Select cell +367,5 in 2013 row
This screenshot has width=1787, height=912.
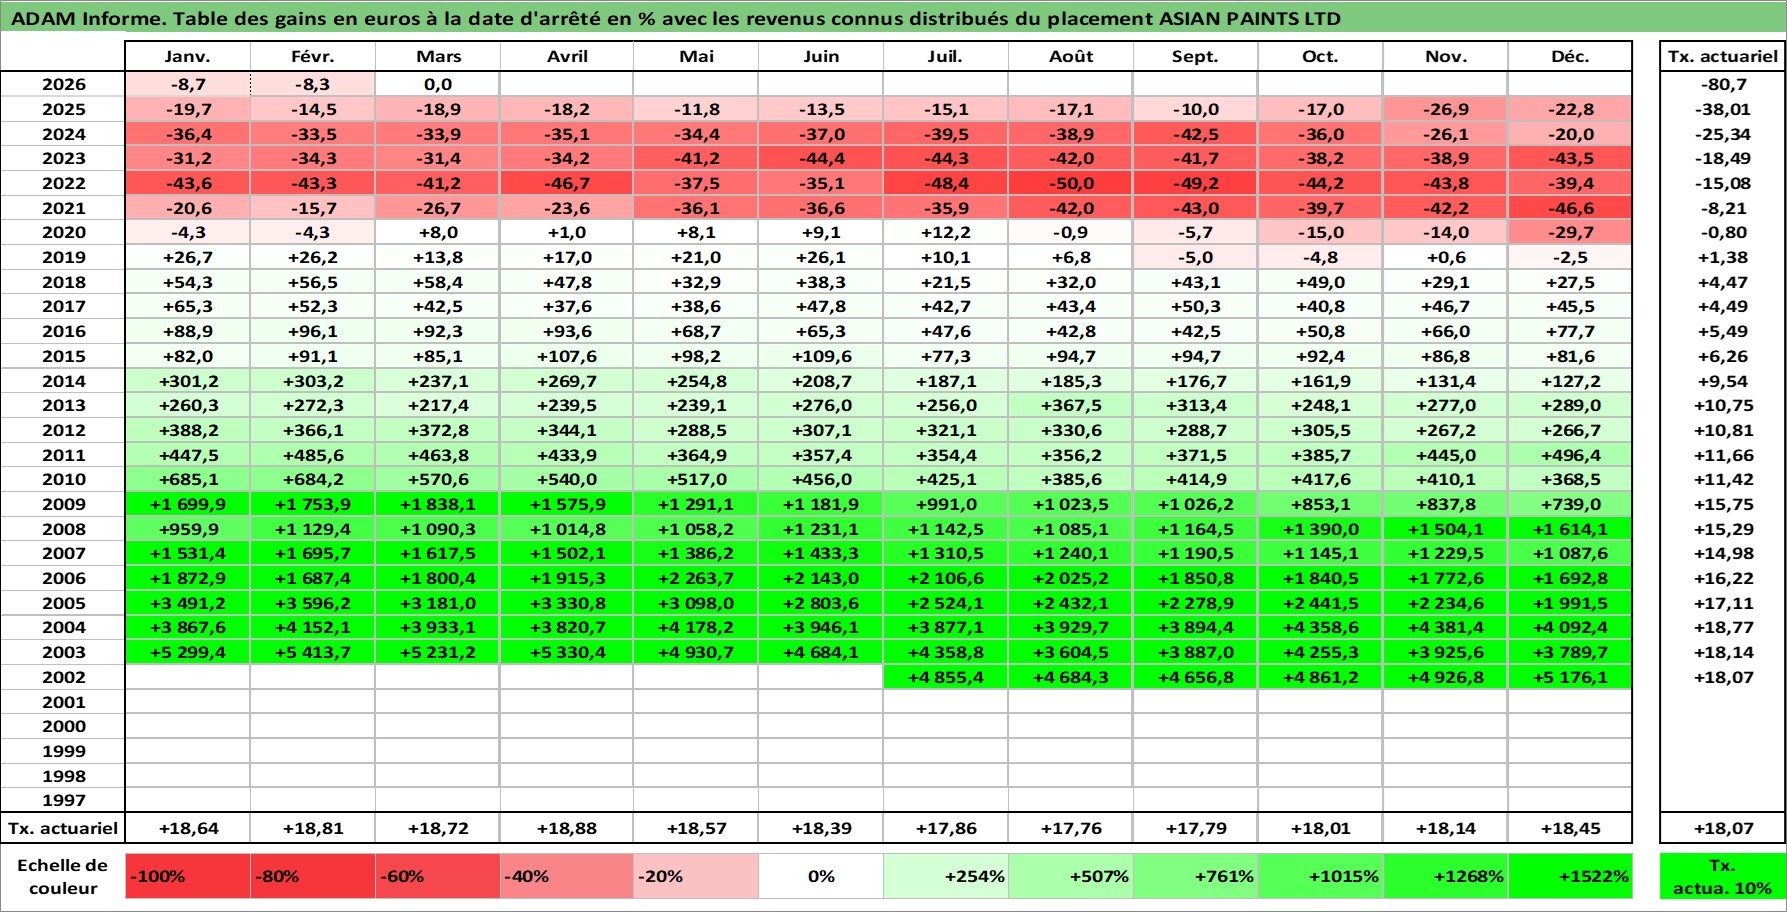(x=1071, y=405)
